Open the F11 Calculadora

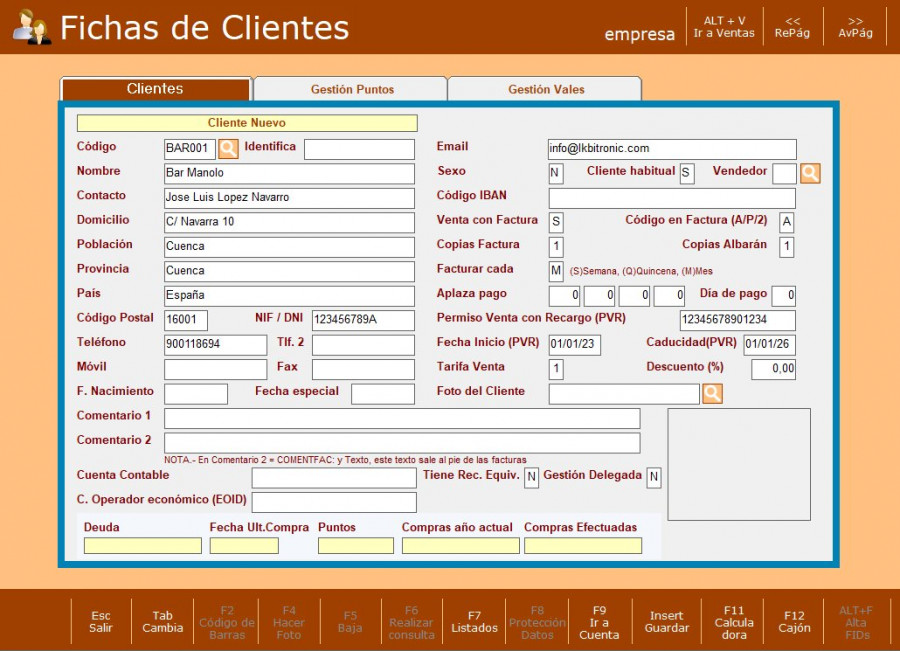pos(734,622)
